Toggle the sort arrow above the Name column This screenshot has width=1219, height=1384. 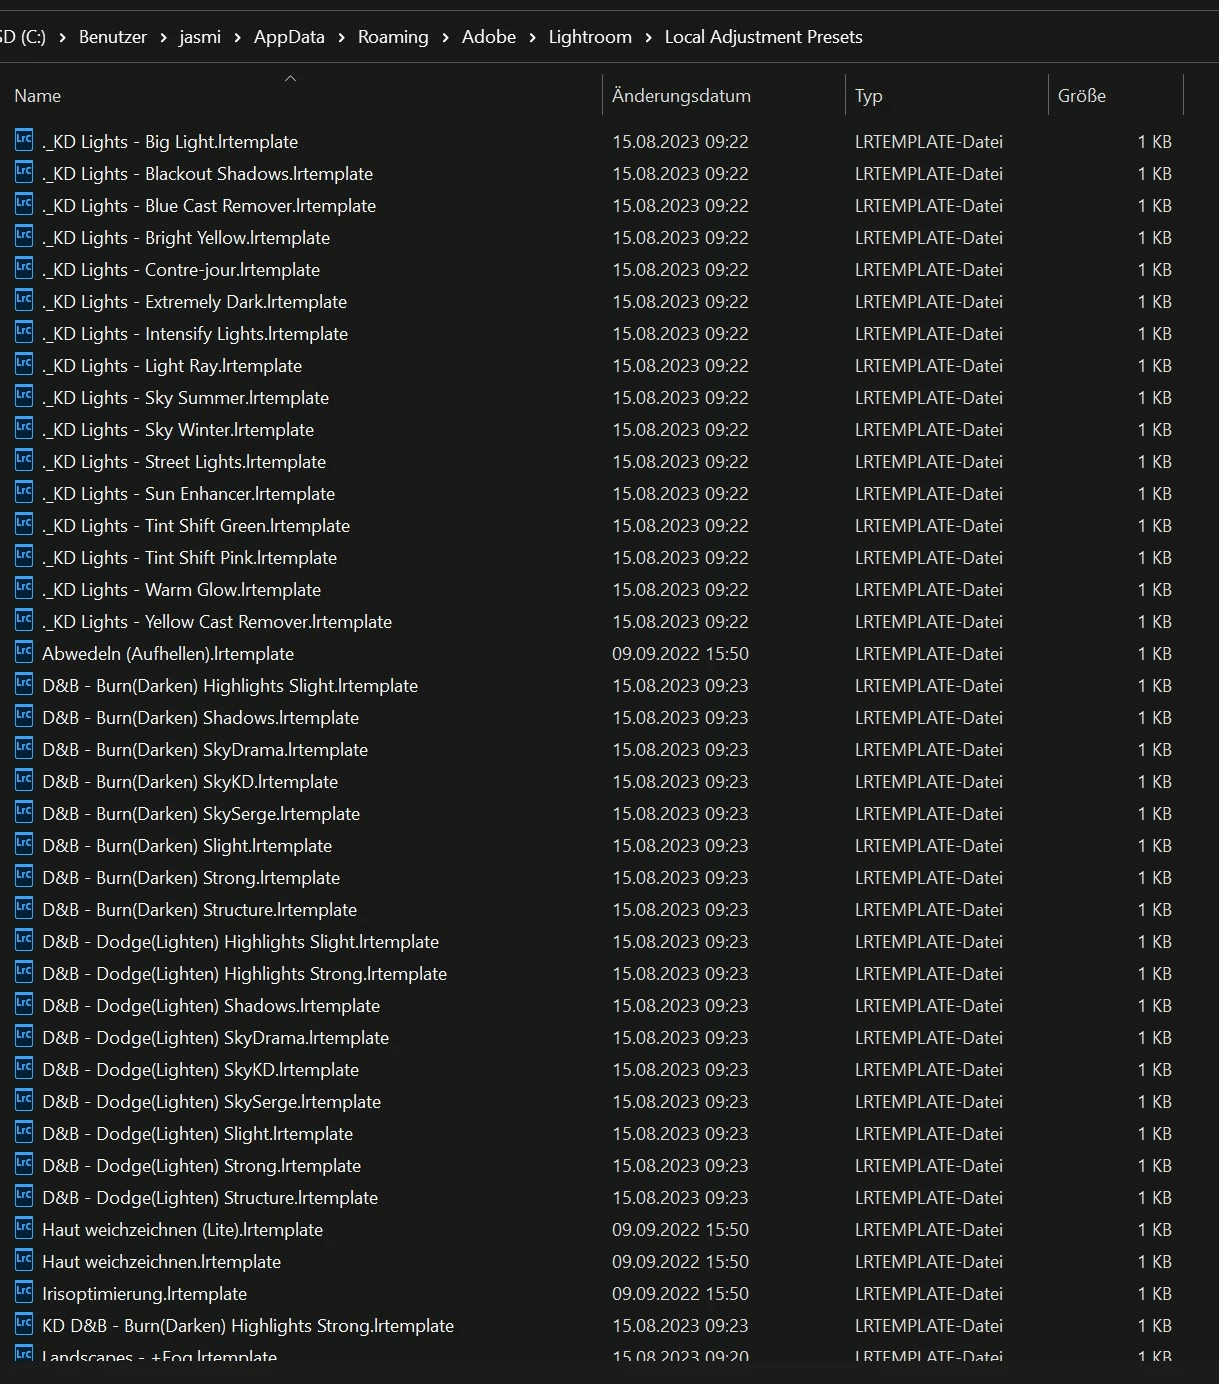(290, 78)
